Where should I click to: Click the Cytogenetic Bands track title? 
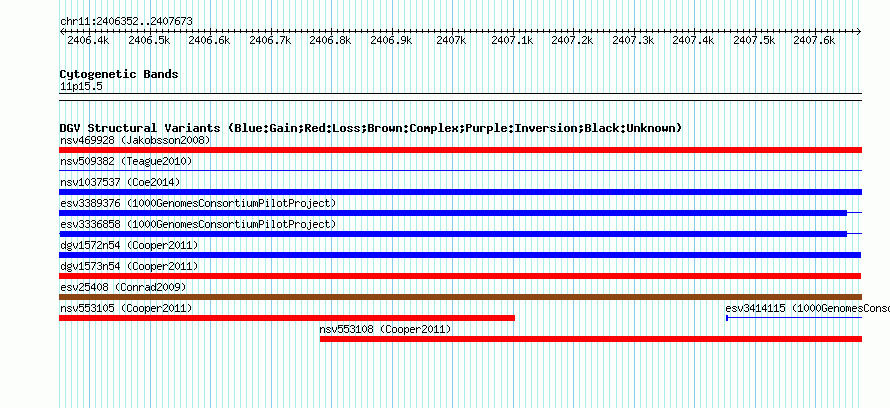coord(119,74)
